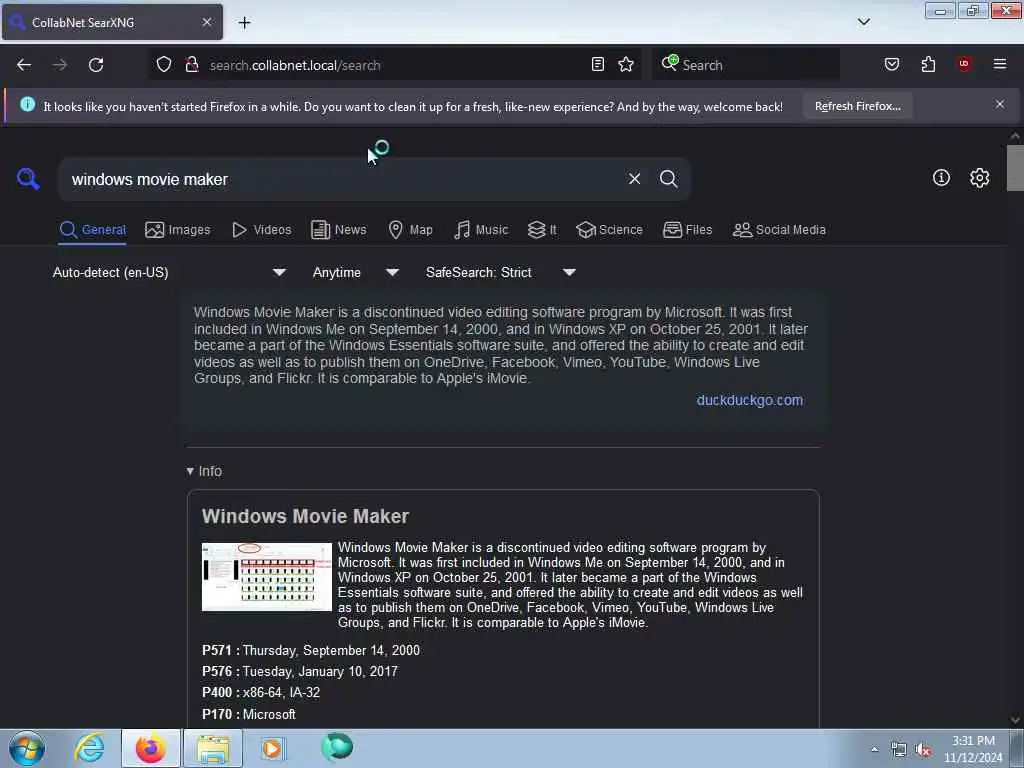Open the Firefox hamburger menu
1024x768 pixels.
pyautogui.click(x=1000, y=64)
